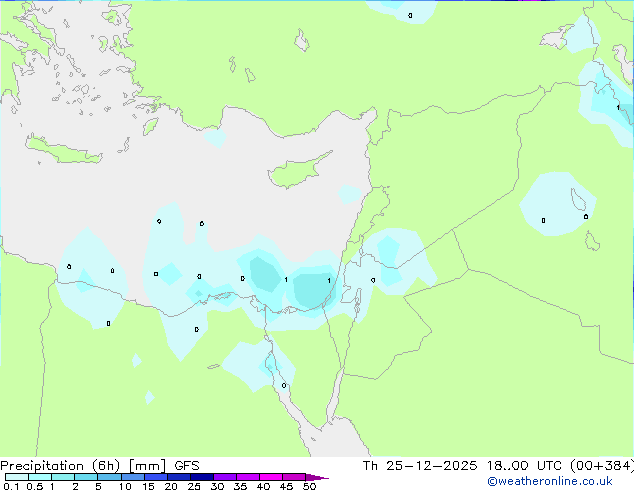Click the Crete island on the map
The width and height of the screenshot is (634, 490).
[63, 150]
